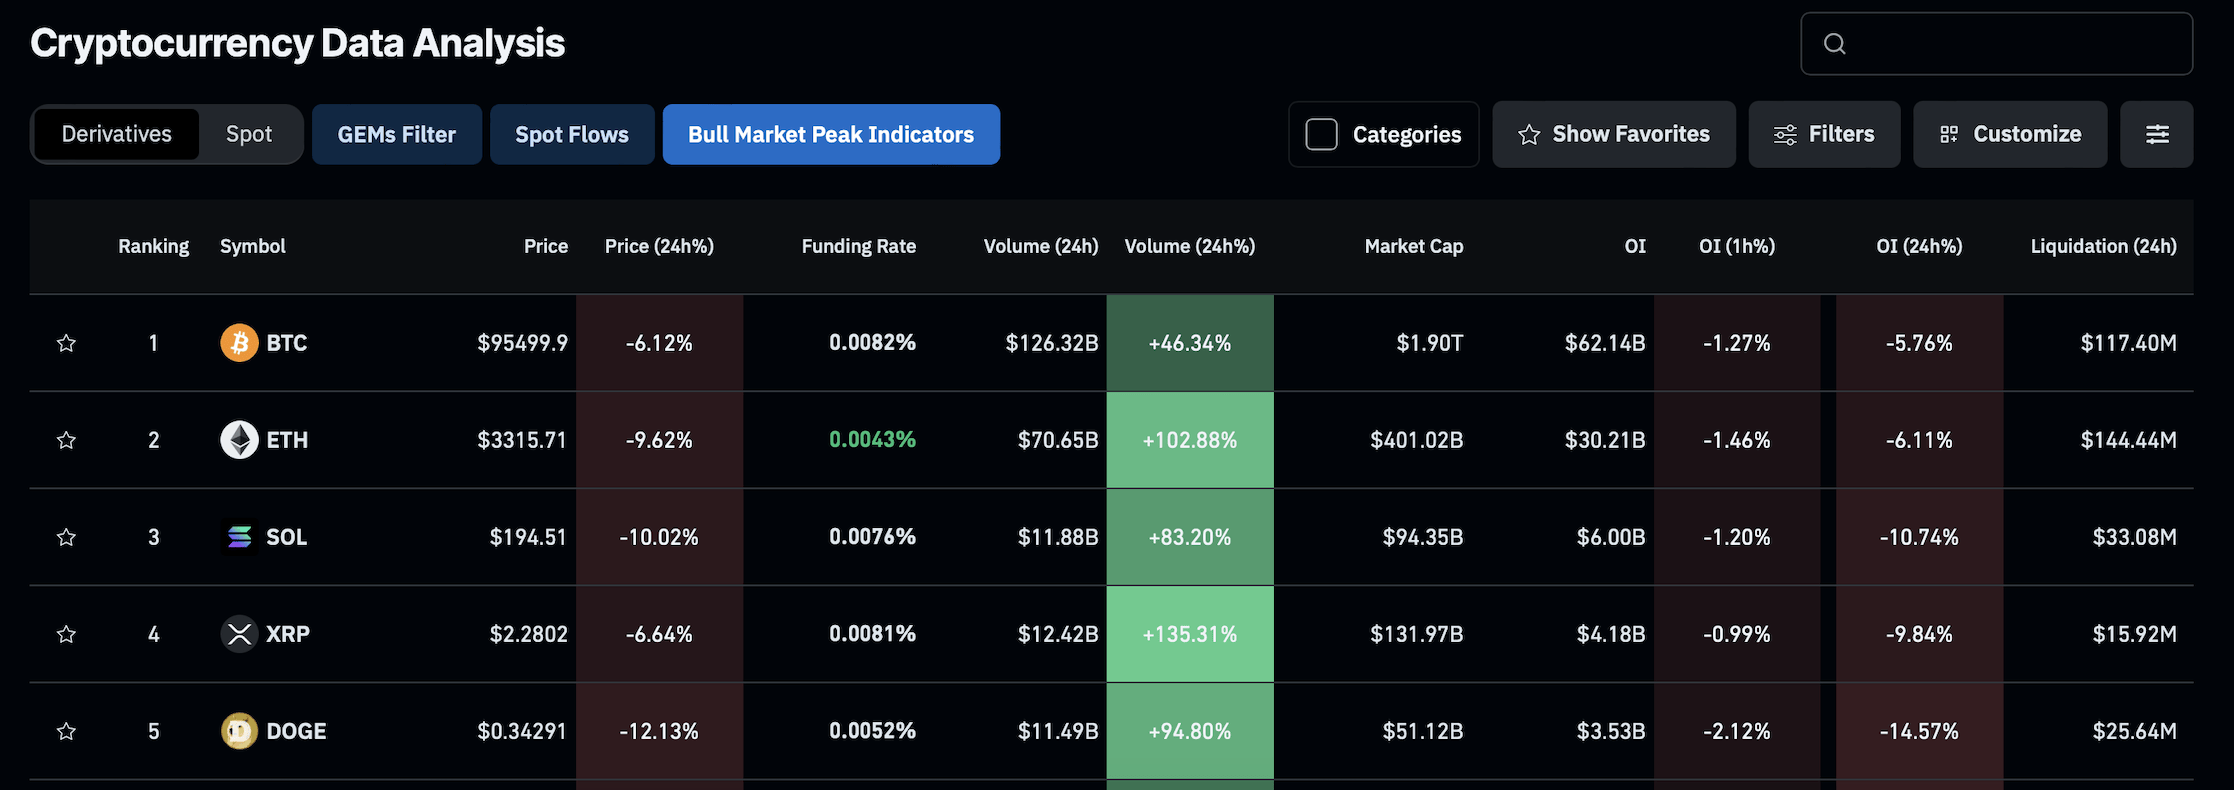Click the Solana logo icon
This screenshot has height=790, width=2234.
239,537
